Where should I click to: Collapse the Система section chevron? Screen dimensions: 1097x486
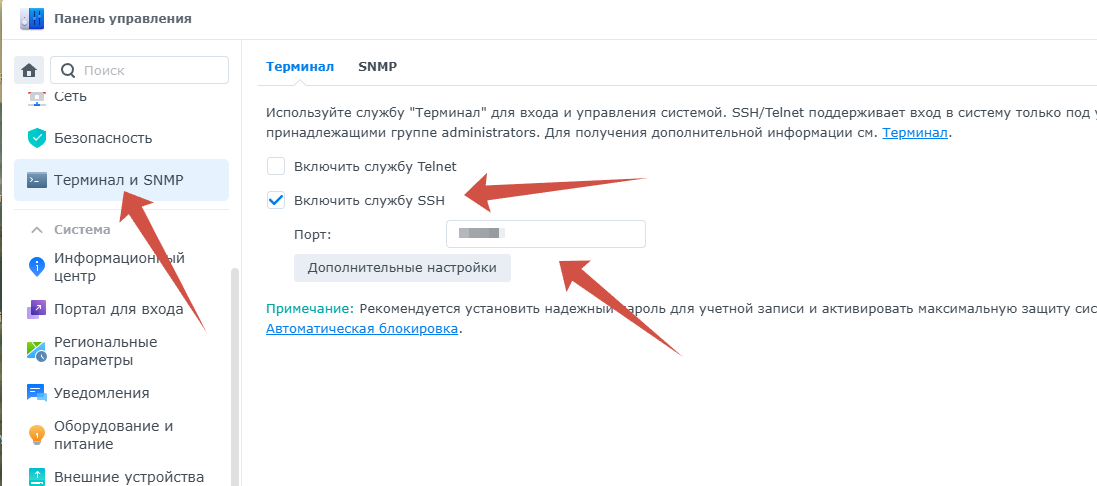37,230
